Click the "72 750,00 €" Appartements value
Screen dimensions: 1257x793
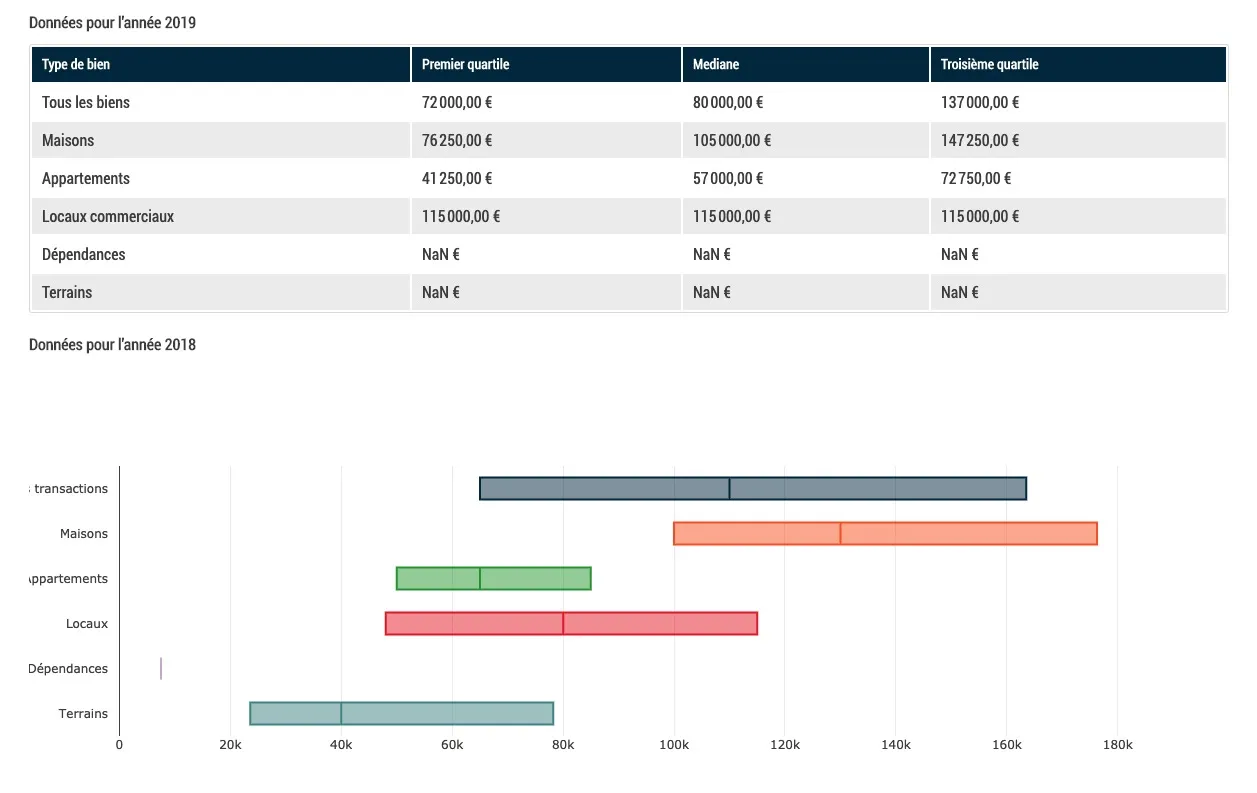(x=976, y=178)
